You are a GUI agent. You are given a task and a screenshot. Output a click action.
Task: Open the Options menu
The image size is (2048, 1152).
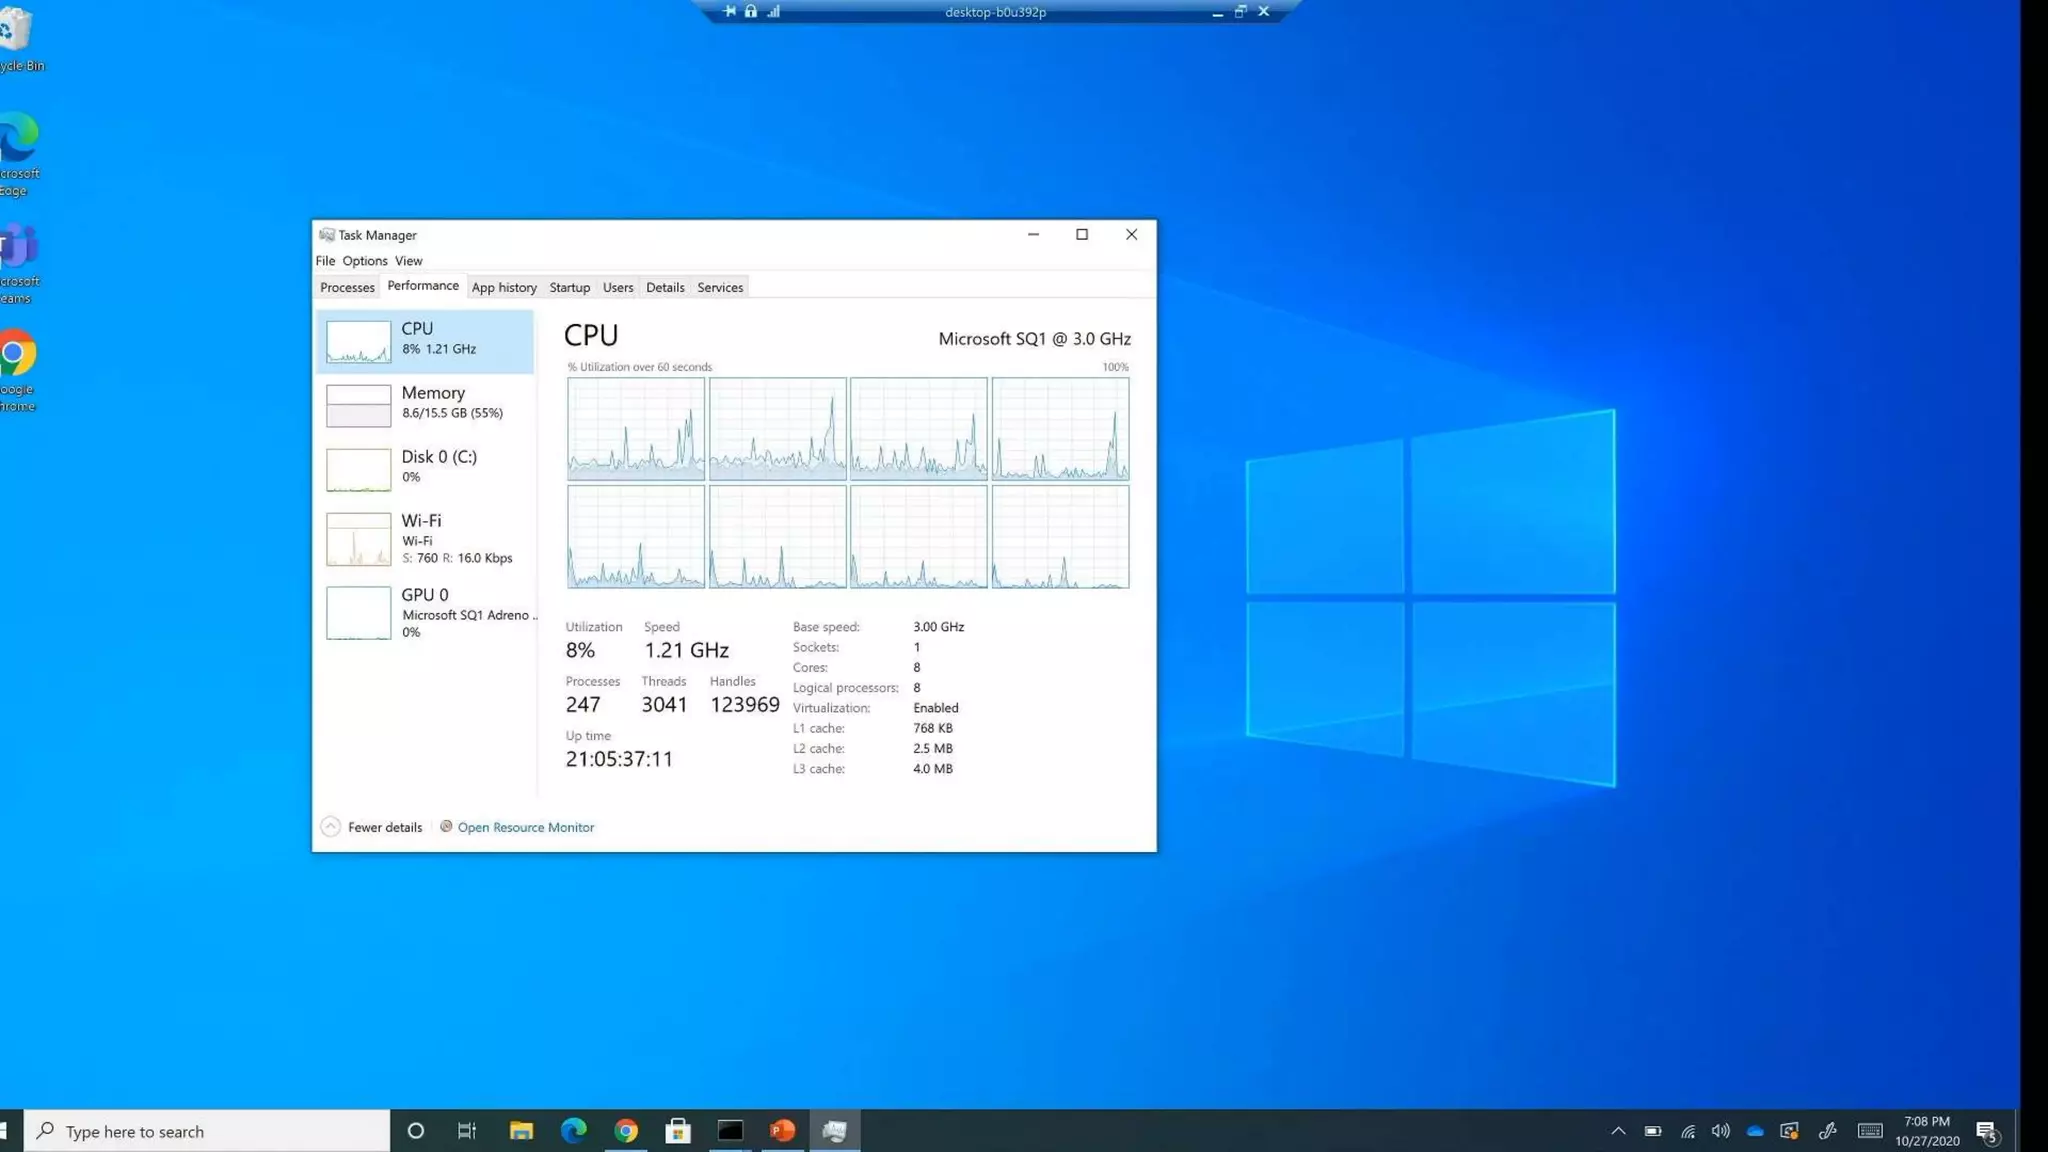pos(364,261)
